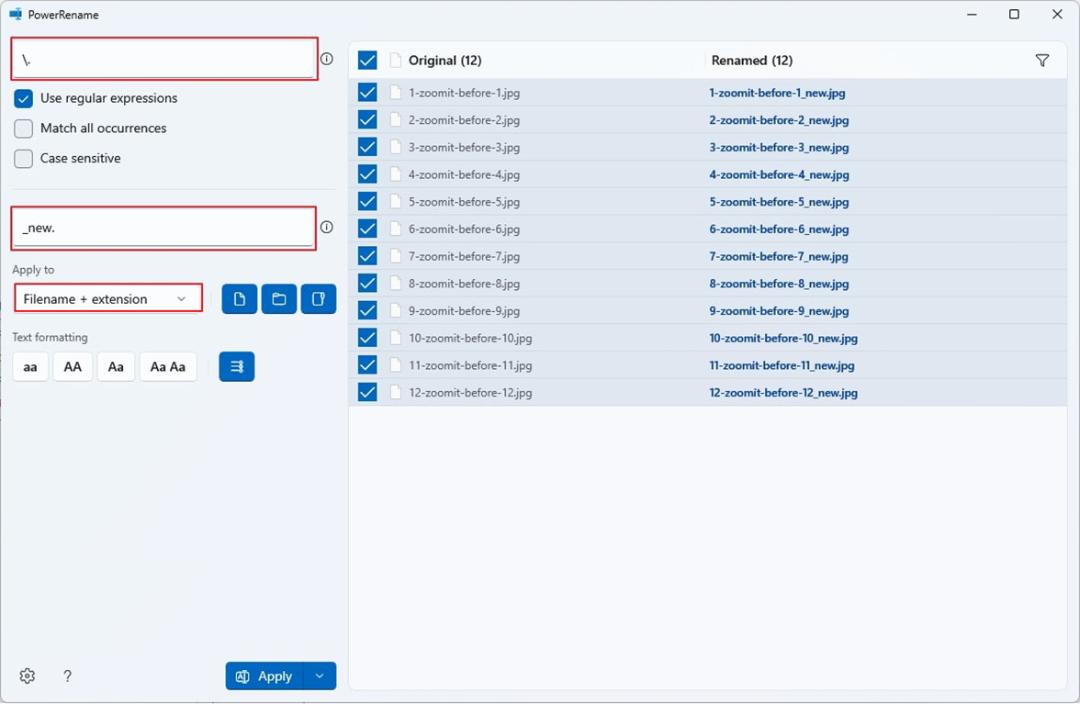The width and height of the screenshot is (1080, 704).
Task: Click the 'Renamed (12)' column header
Action: click(752, 61)
